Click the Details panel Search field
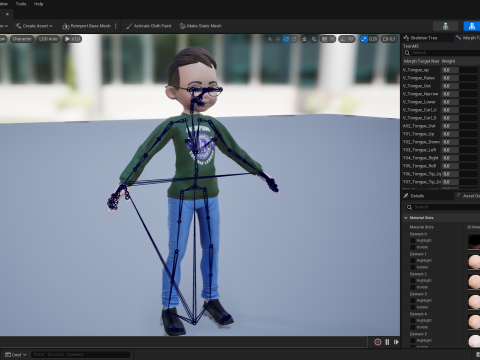Image resolution: width=480 pixels, height=360 pixels. 443,207
